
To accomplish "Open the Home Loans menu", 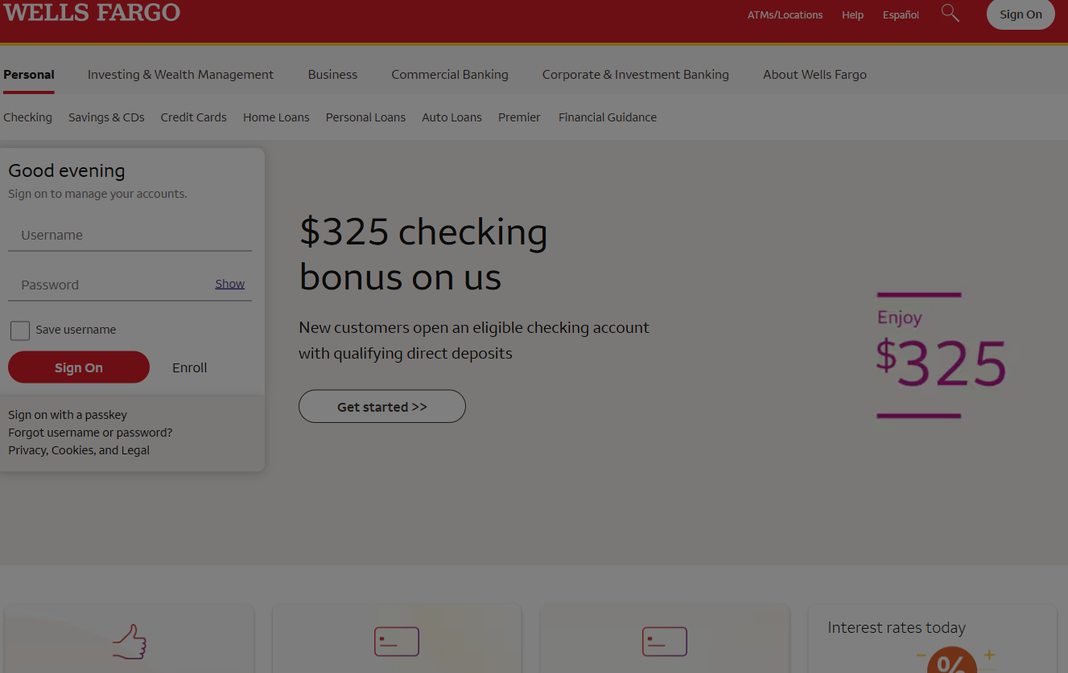I will pos(276,117).
